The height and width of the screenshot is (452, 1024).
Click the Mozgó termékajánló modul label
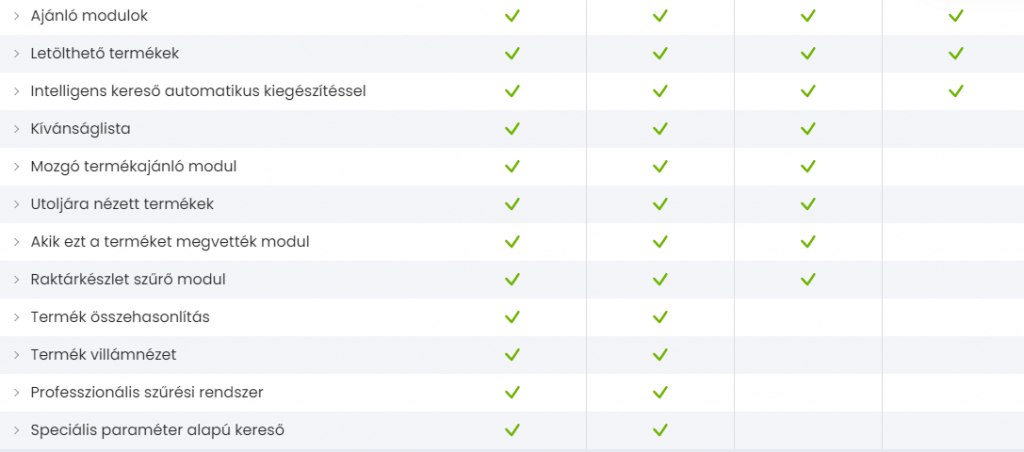tap(133, 166)
